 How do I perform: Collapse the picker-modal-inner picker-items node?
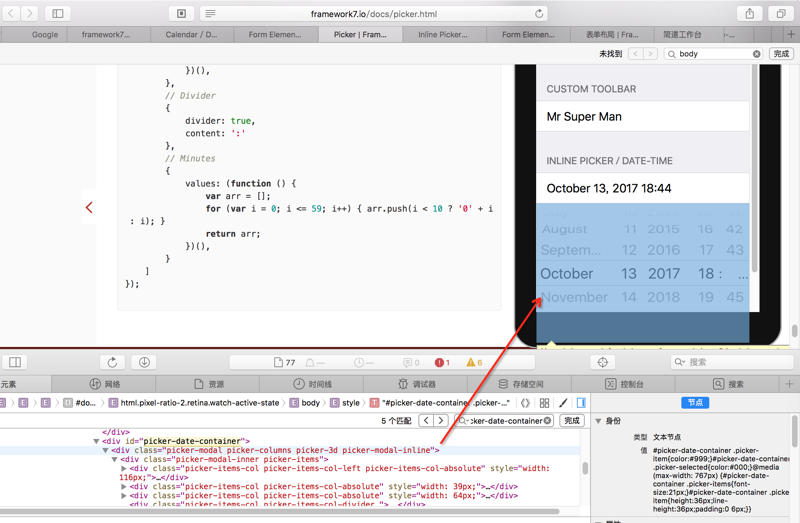click(x=114, y=460)
